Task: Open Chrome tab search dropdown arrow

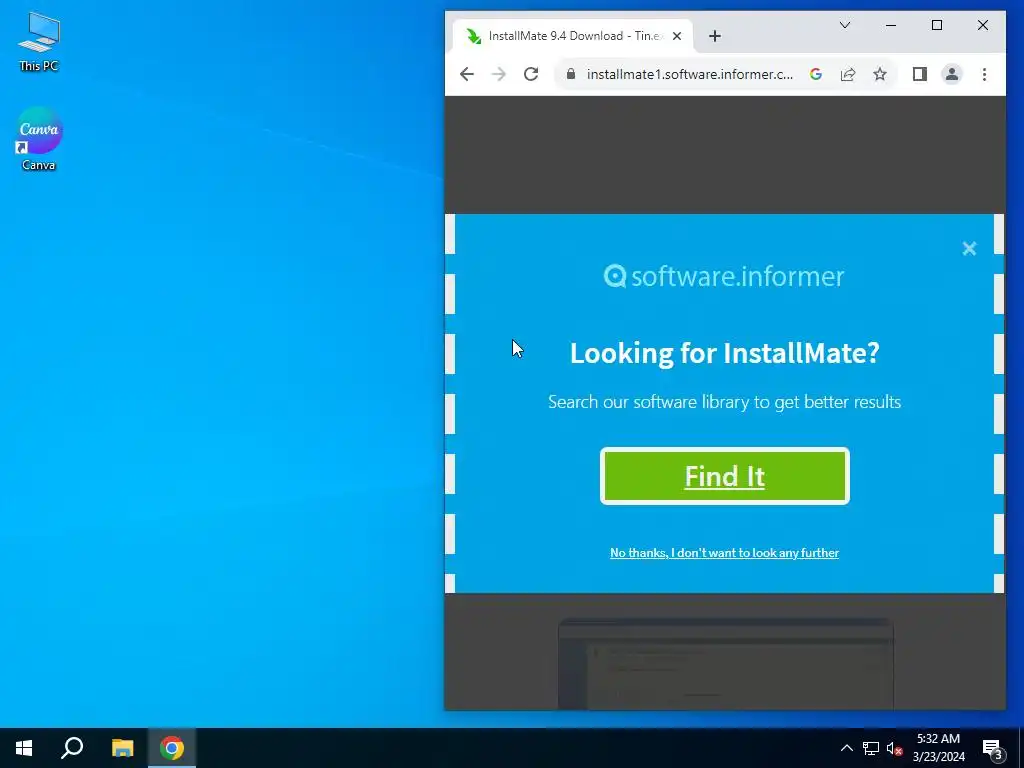Action: pos(844,25)
